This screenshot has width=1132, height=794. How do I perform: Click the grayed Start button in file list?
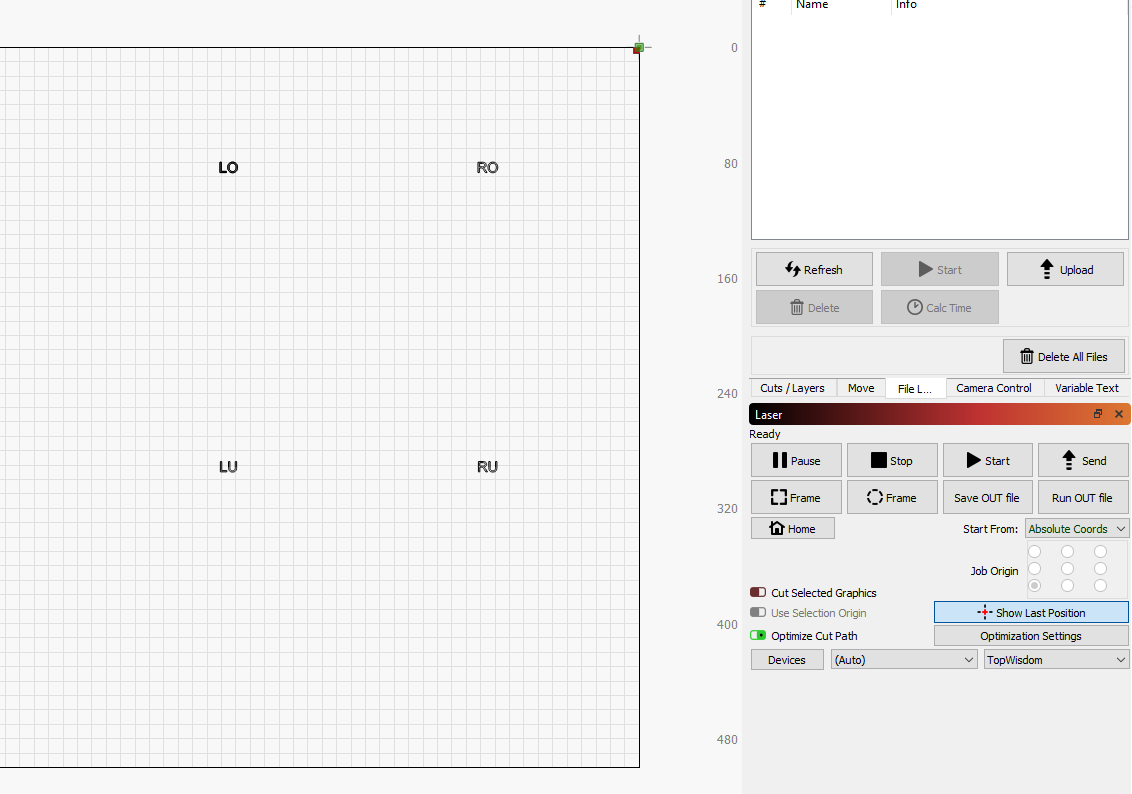tap(939, 269)
